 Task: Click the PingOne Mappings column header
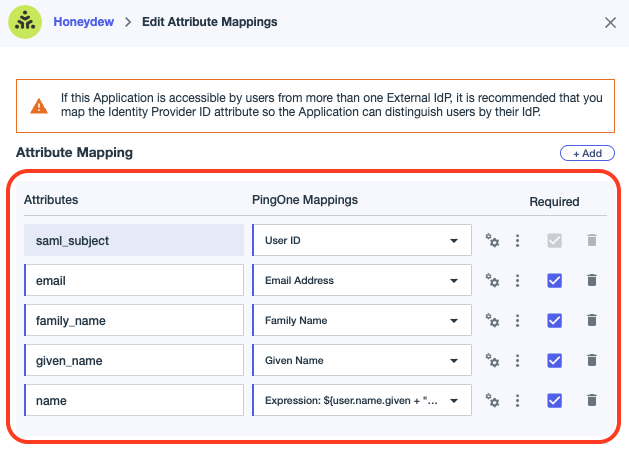305,199
